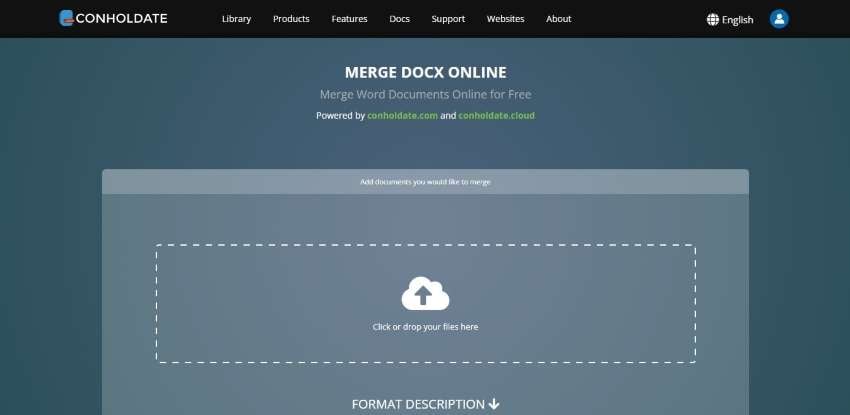Go to Docs in the top navigation
Viewport: 850px width, 415px height.
pos(400,19)
